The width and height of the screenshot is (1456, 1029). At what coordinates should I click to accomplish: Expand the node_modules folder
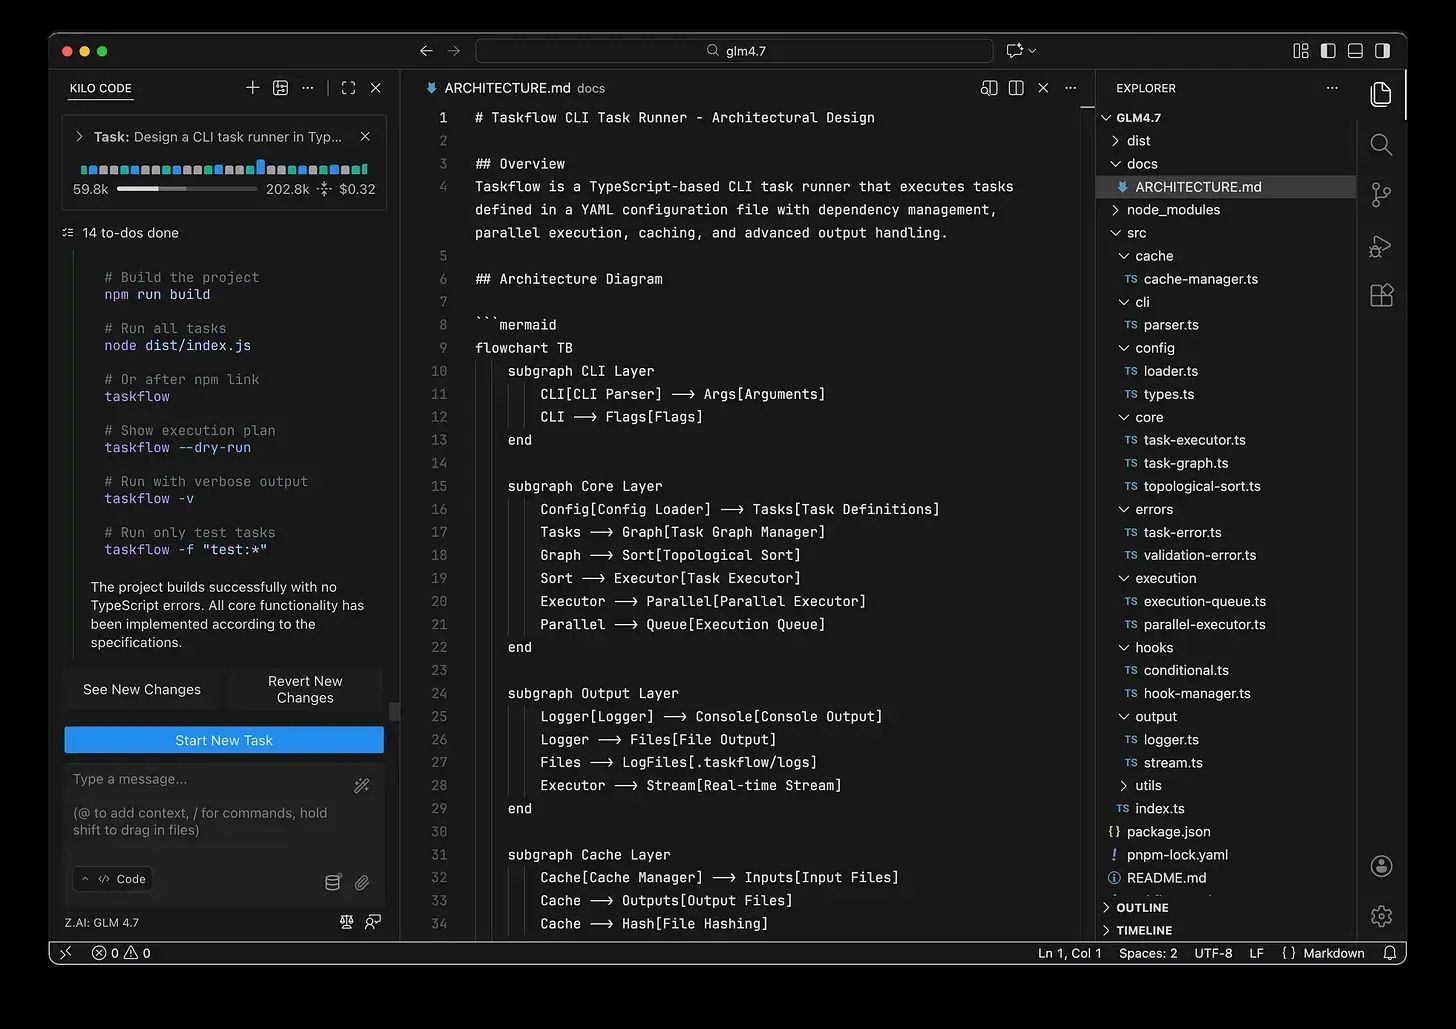tap(1172, 210)
